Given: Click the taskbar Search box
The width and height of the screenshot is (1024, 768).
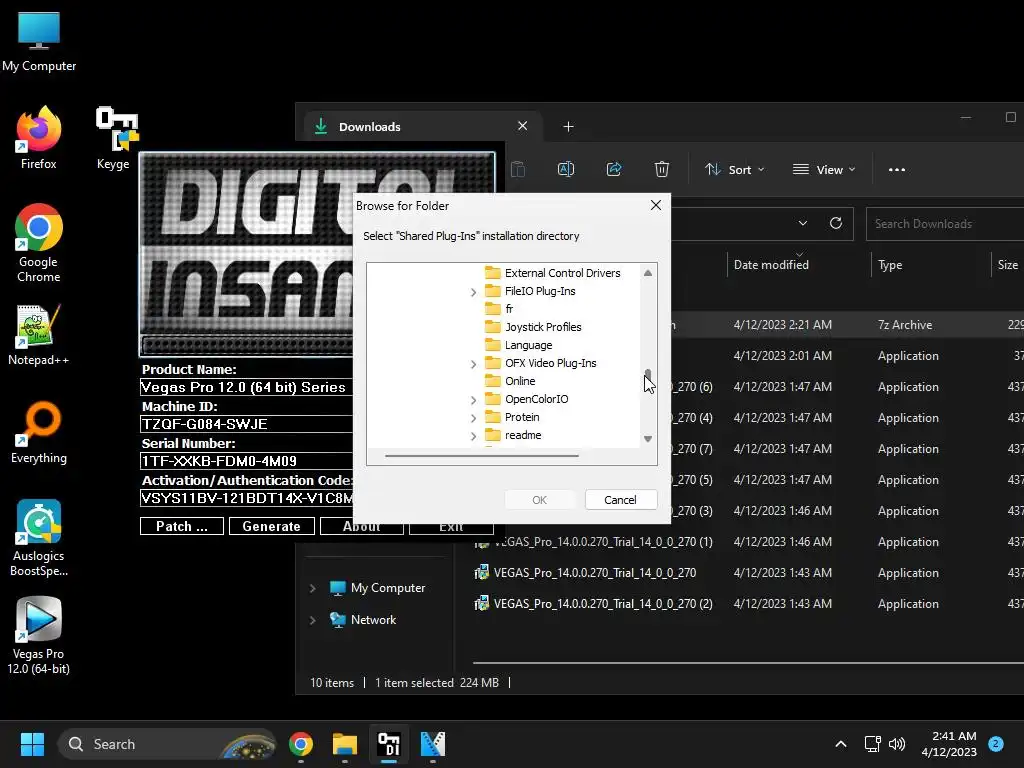Looking at the screenshot, I should [x=168, y=744].
